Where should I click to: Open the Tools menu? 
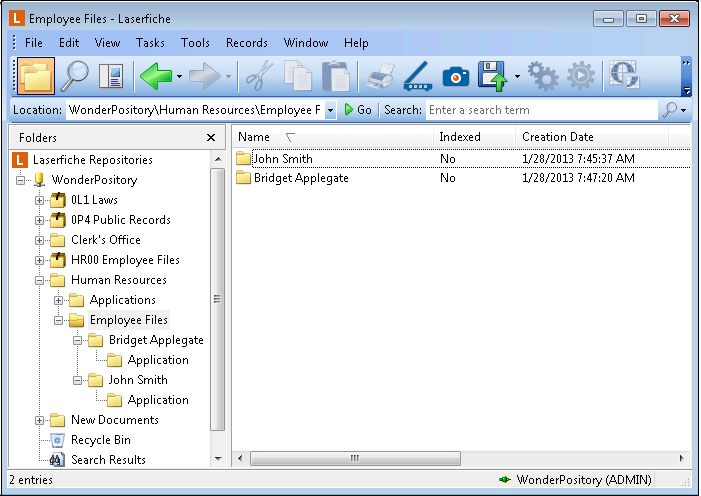pos(195,43)
